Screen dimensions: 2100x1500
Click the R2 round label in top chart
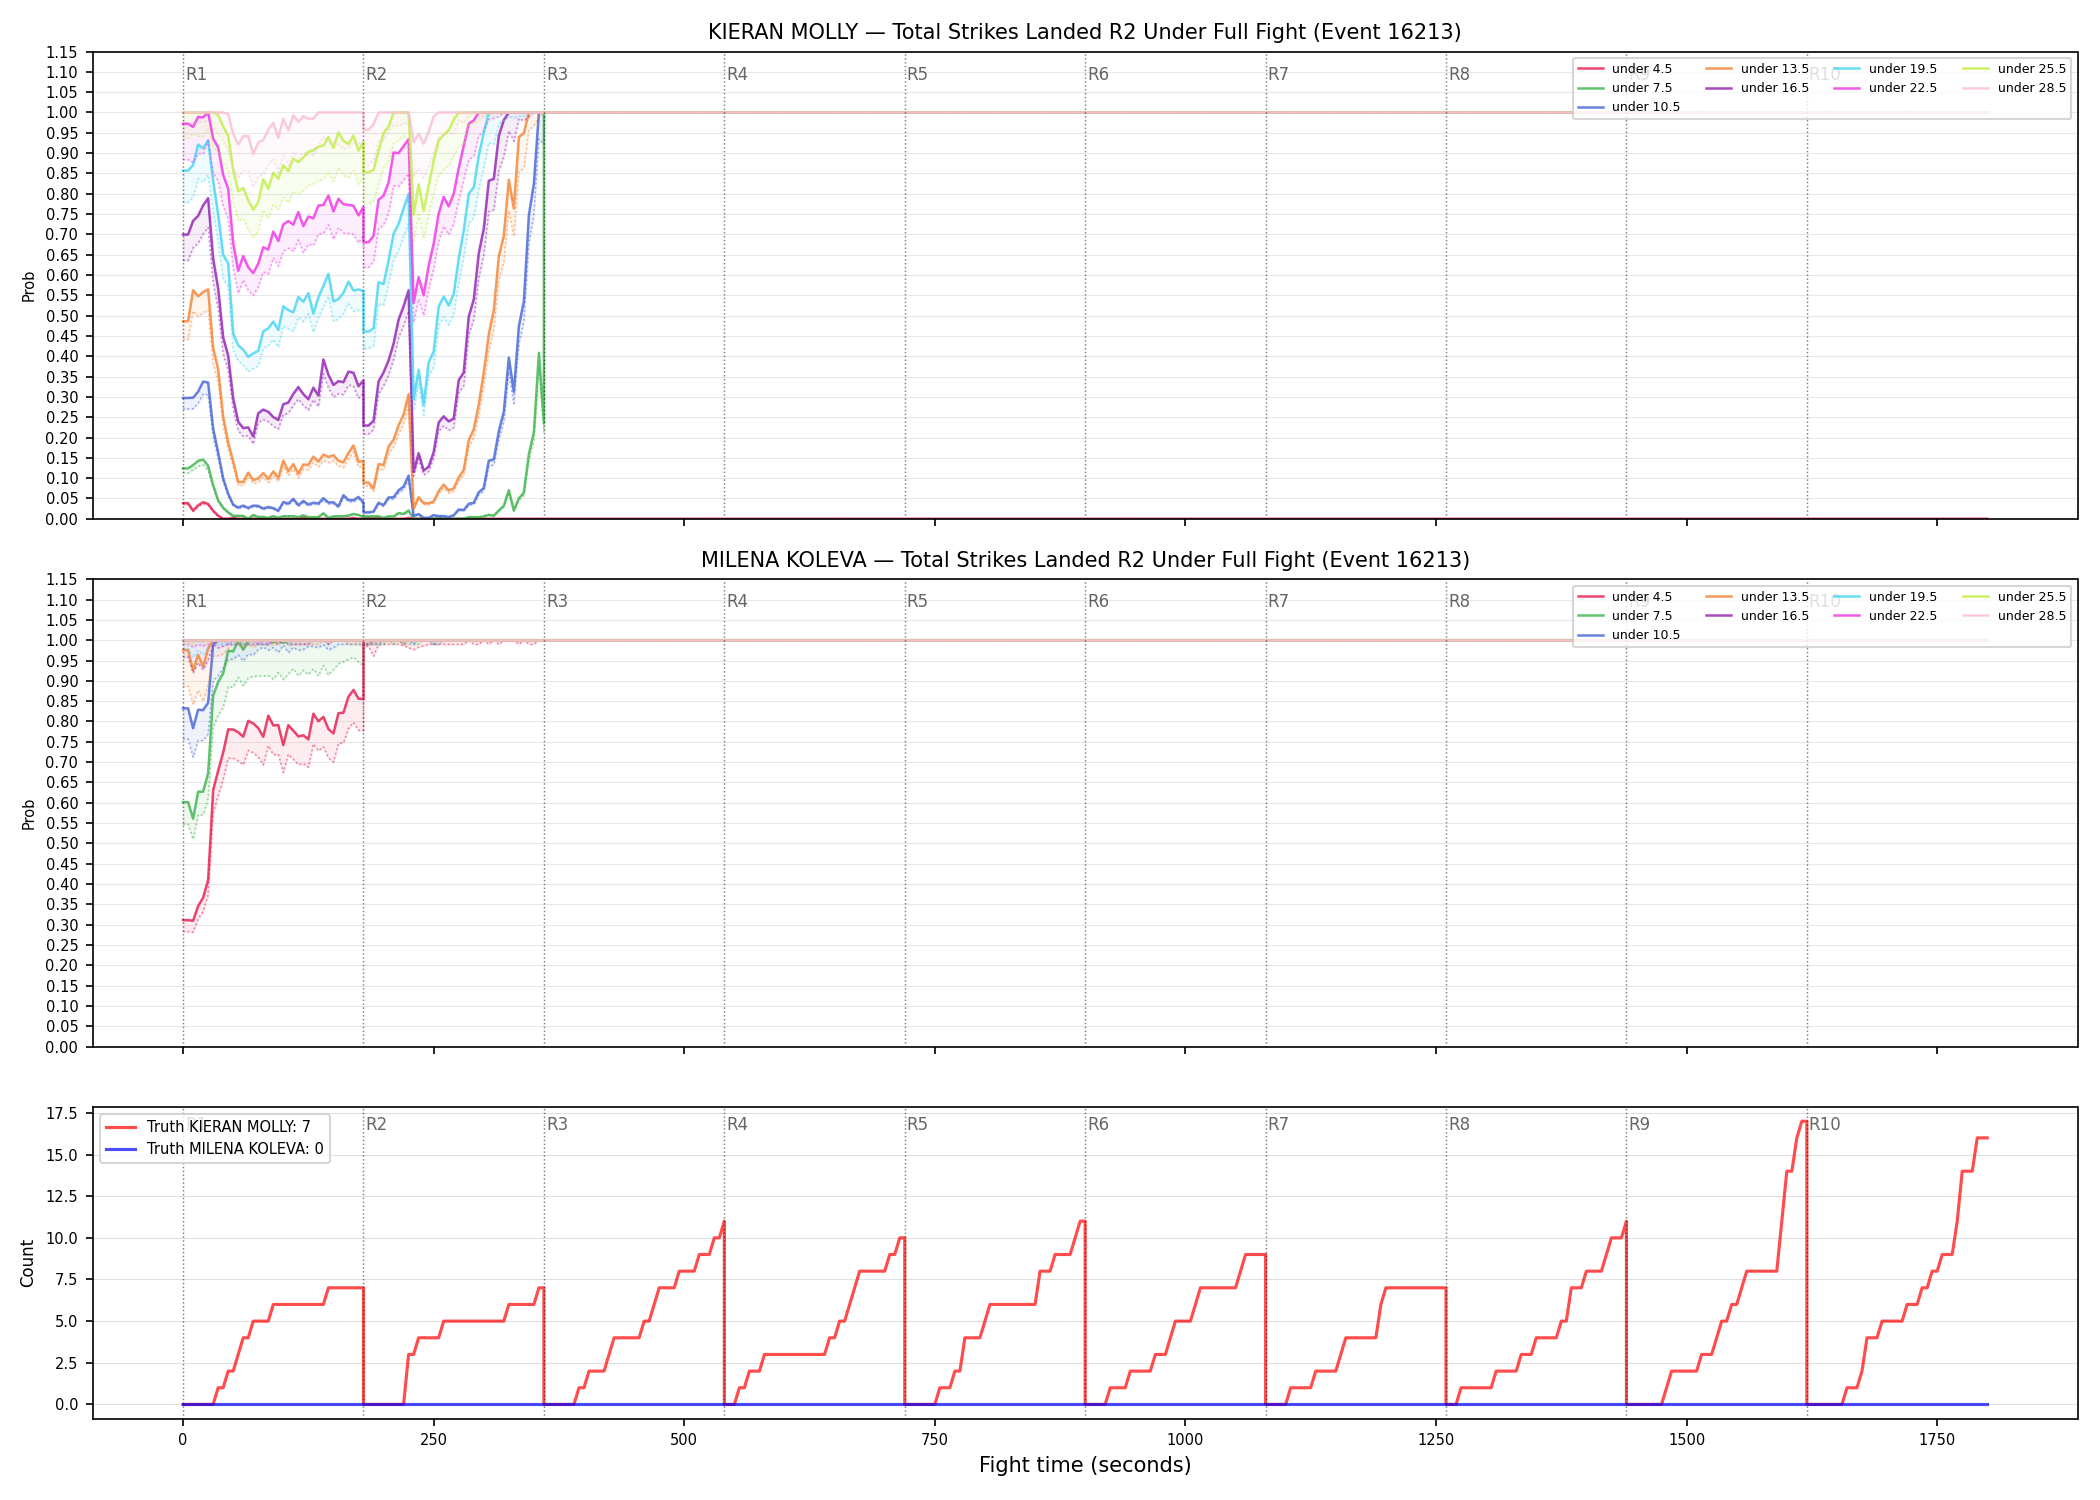376,74
